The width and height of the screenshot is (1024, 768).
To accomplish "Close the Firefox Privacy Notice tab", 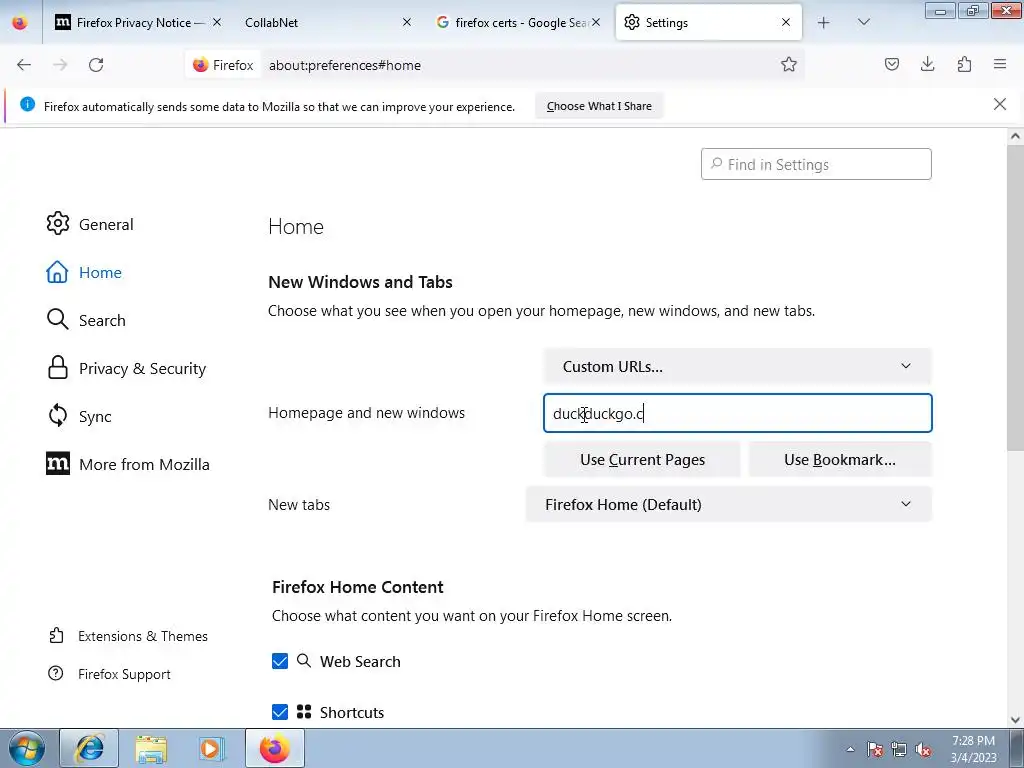I will click(217, 22).
